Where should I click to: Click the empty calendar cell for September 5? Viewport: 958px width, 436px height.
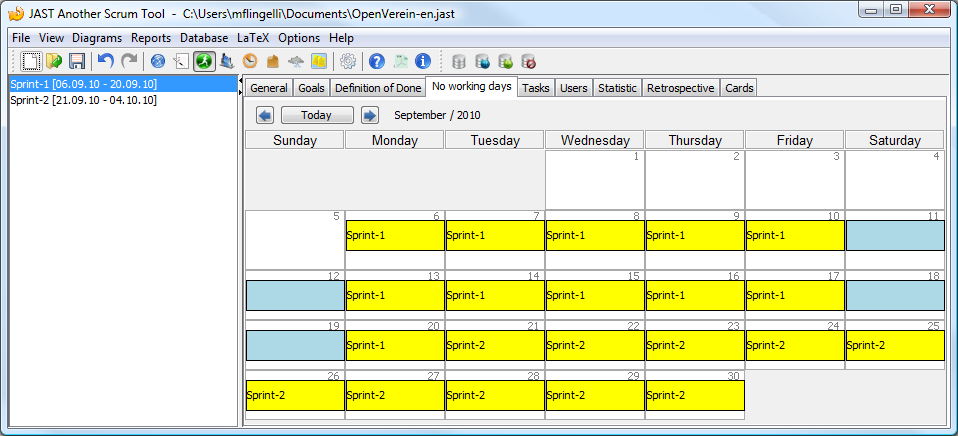tap(295, 240)
